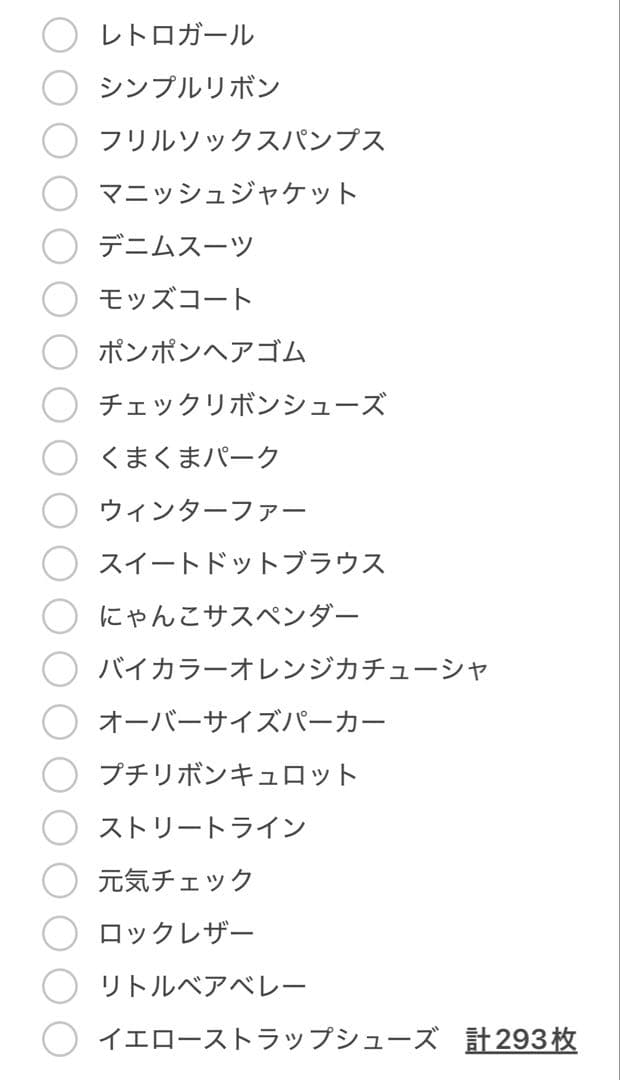Choose モッズコート from the list
Screen dimensions: 620x1080
click(x=58, y=300)
